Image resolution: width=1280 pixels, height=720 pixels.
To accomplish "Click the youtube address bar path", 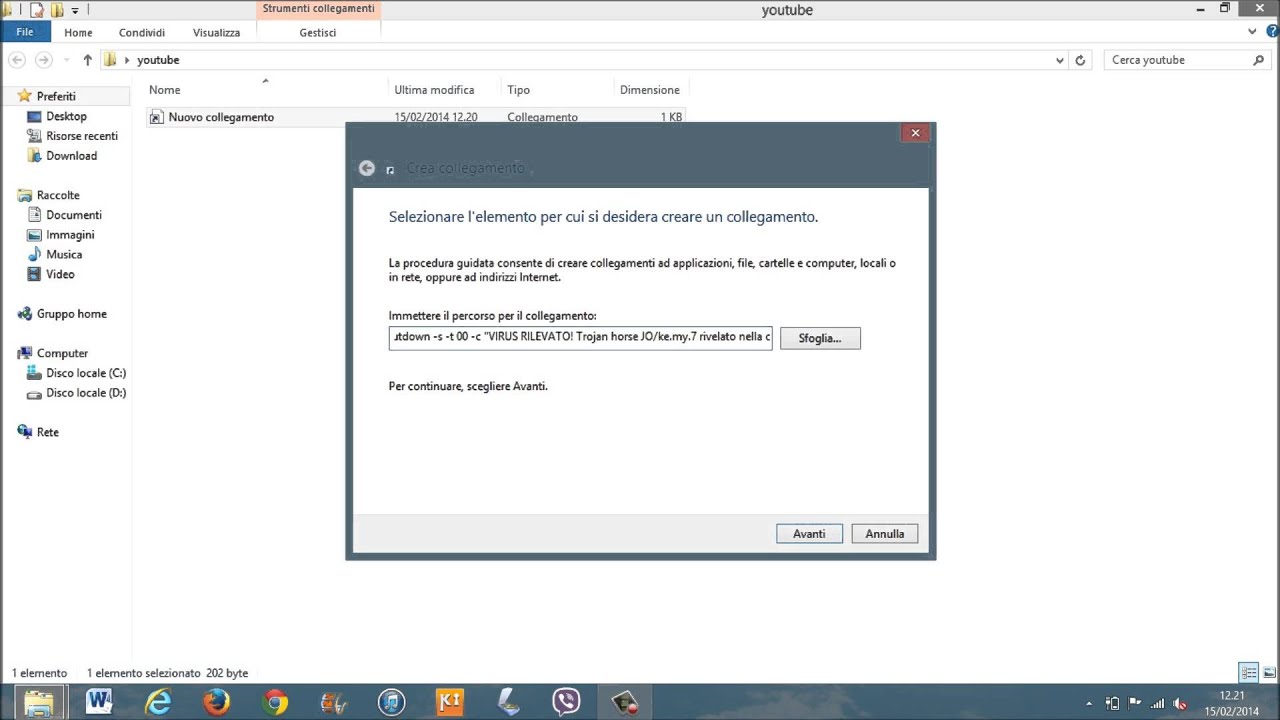I will pyautogui.click(x=158, y=60).
